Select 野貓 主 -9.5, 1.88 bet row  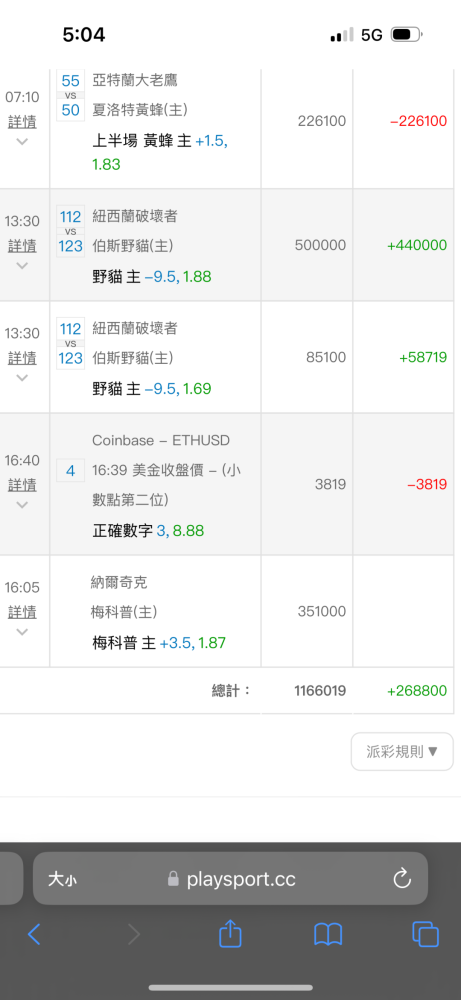point(230,245)
